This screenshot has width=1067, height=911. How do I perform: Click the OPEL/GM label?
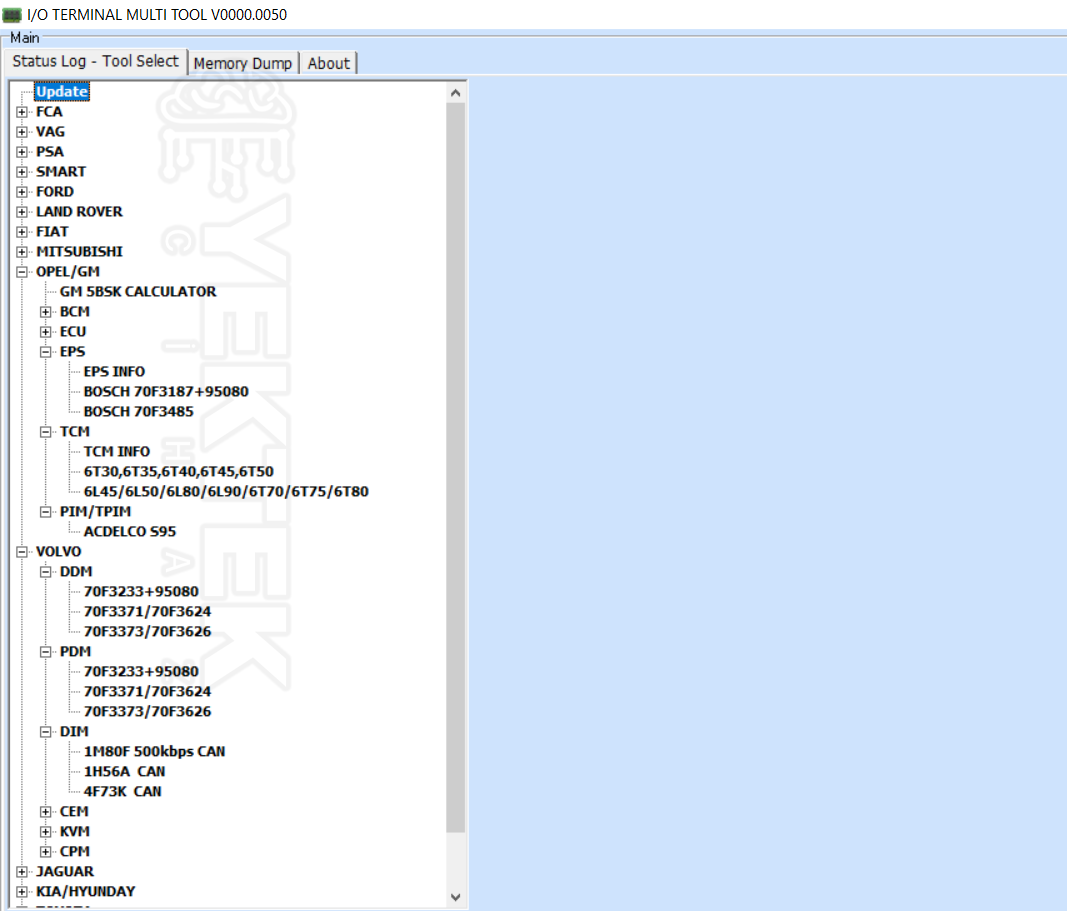[x=68, y=271]
